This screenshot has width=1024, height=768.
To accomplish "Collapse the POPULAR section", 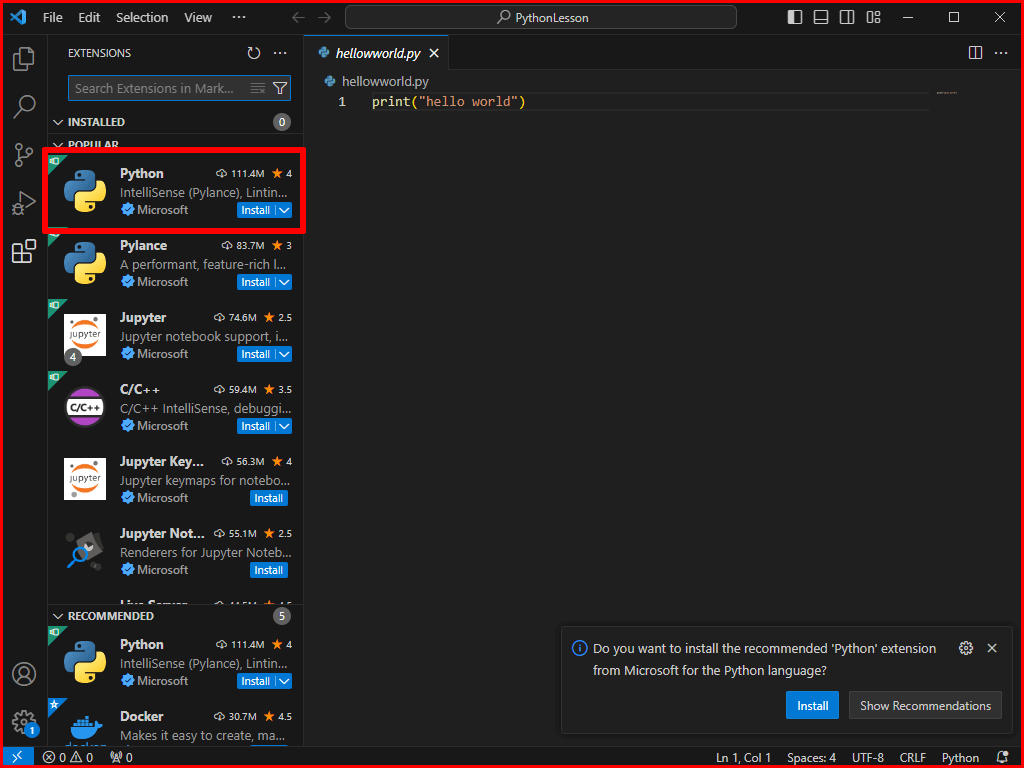I will pos(58,144).
